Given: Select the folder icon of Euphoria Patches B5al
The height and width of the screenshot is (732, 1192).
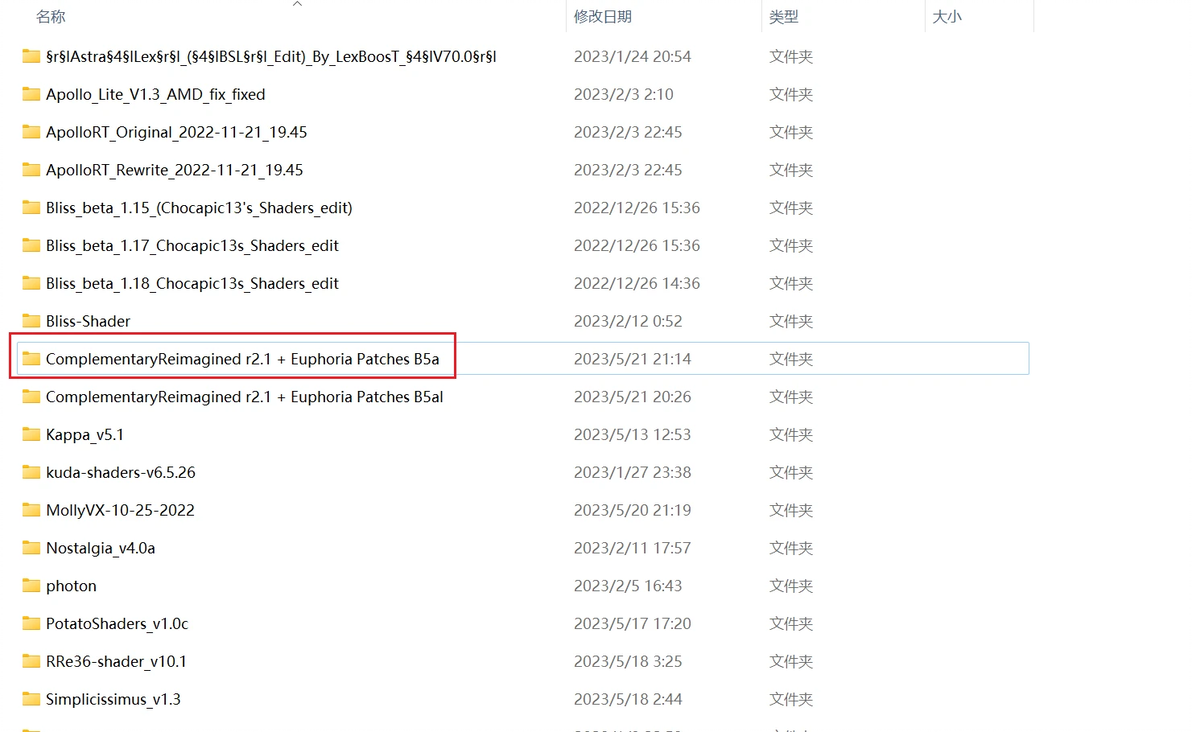Looking at the screenshot, I should [31, 397].
